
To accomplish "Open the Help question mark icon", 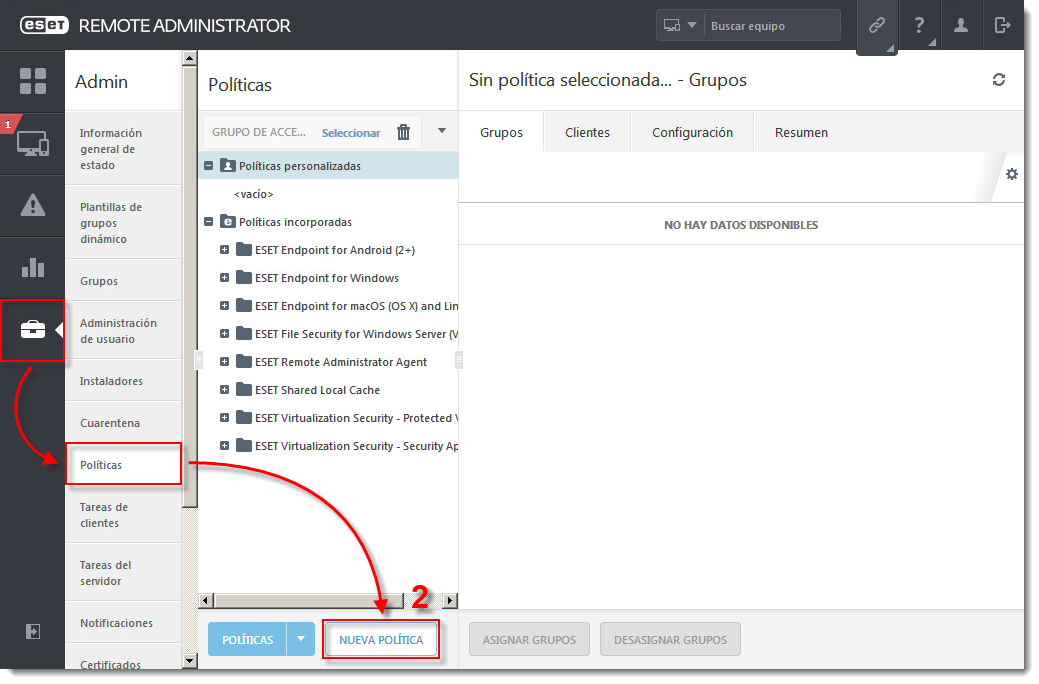I will [x=919, y=25].
